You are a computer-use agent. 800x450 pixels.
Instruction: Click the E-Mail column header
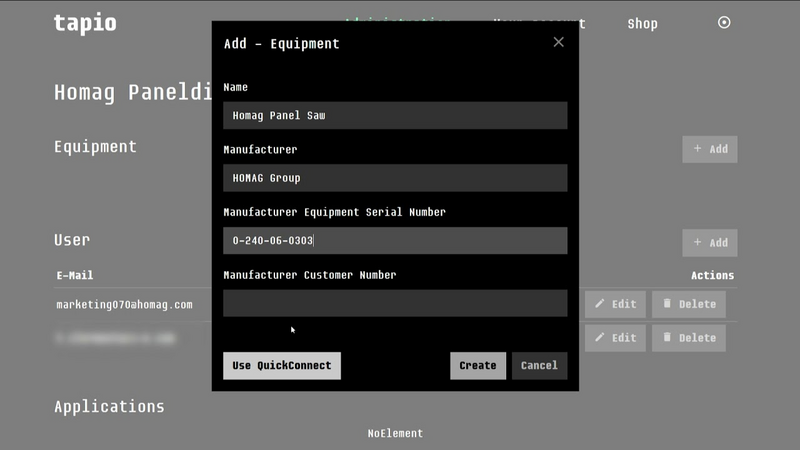[x=75, y=275]
